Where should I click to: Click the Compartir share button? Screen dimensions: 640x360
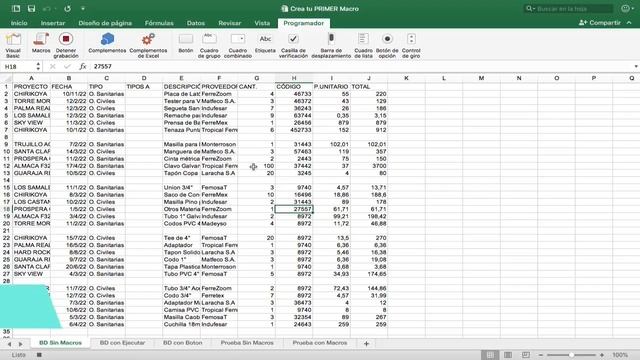600,23
